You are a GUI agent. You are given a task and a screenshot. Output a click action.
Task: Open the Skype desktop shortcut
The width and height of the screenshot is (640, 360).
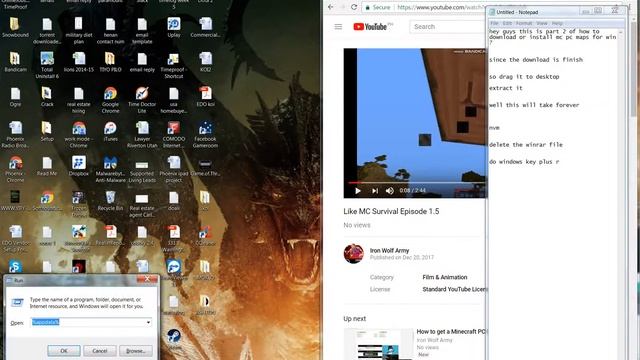[x=15, y=267]
